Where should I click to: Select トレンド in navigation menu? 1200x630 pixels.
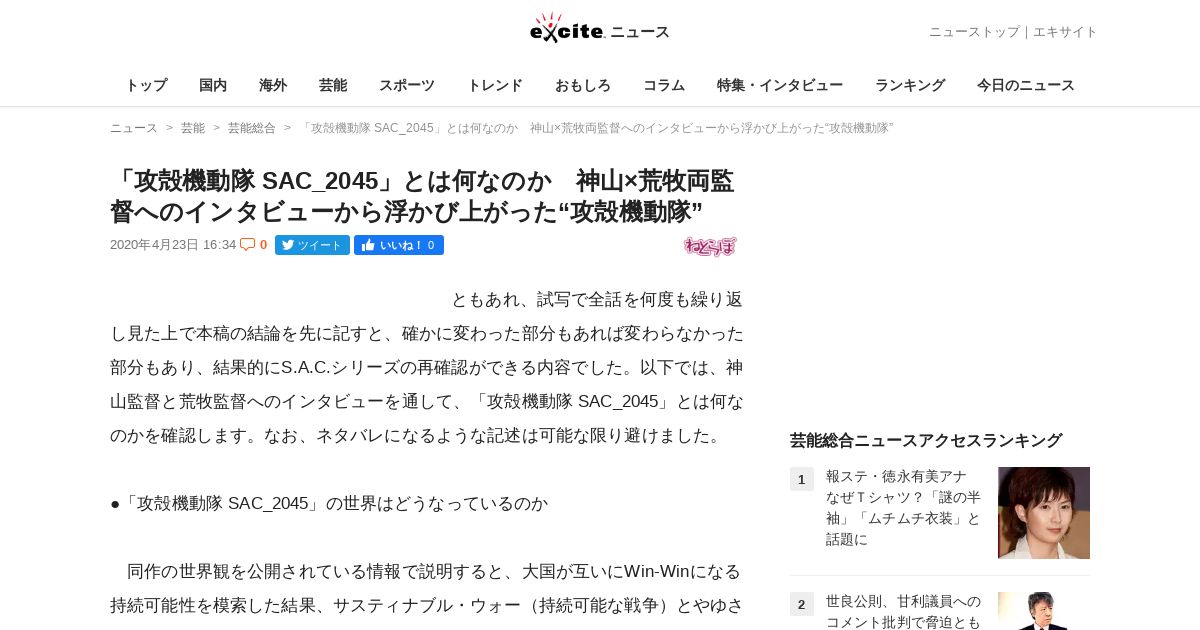pos(495,85)
